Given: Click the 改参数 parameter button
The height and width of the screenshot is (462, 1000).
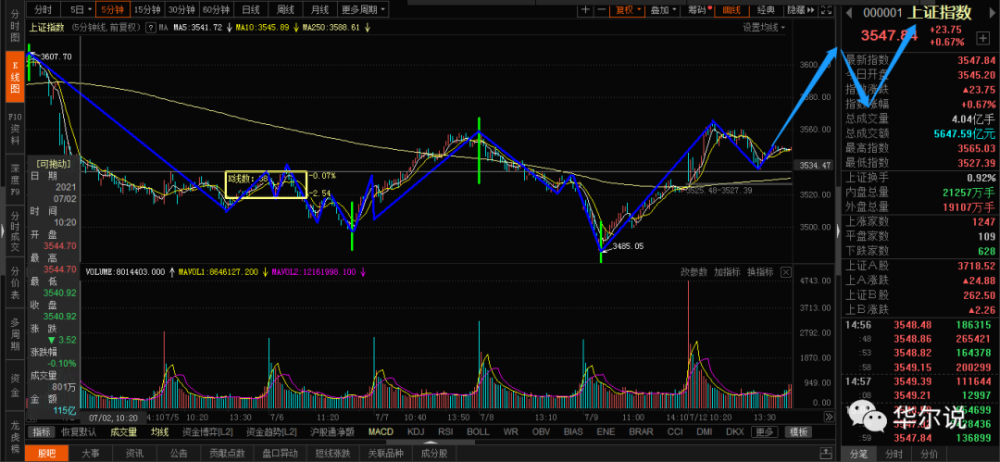Looking at the screenshot, I should click(x=694, y=271).
